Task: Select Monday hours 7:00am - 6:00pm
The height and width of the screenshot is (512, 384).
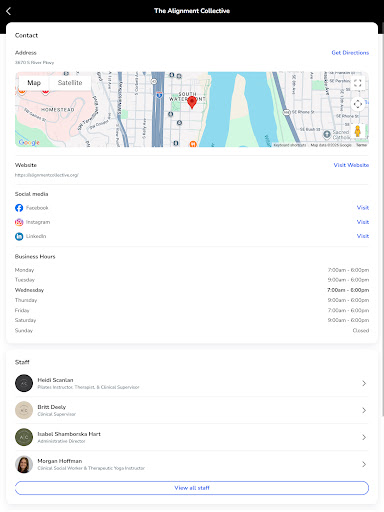Action: pyautogui.click(x=348, y=270)
